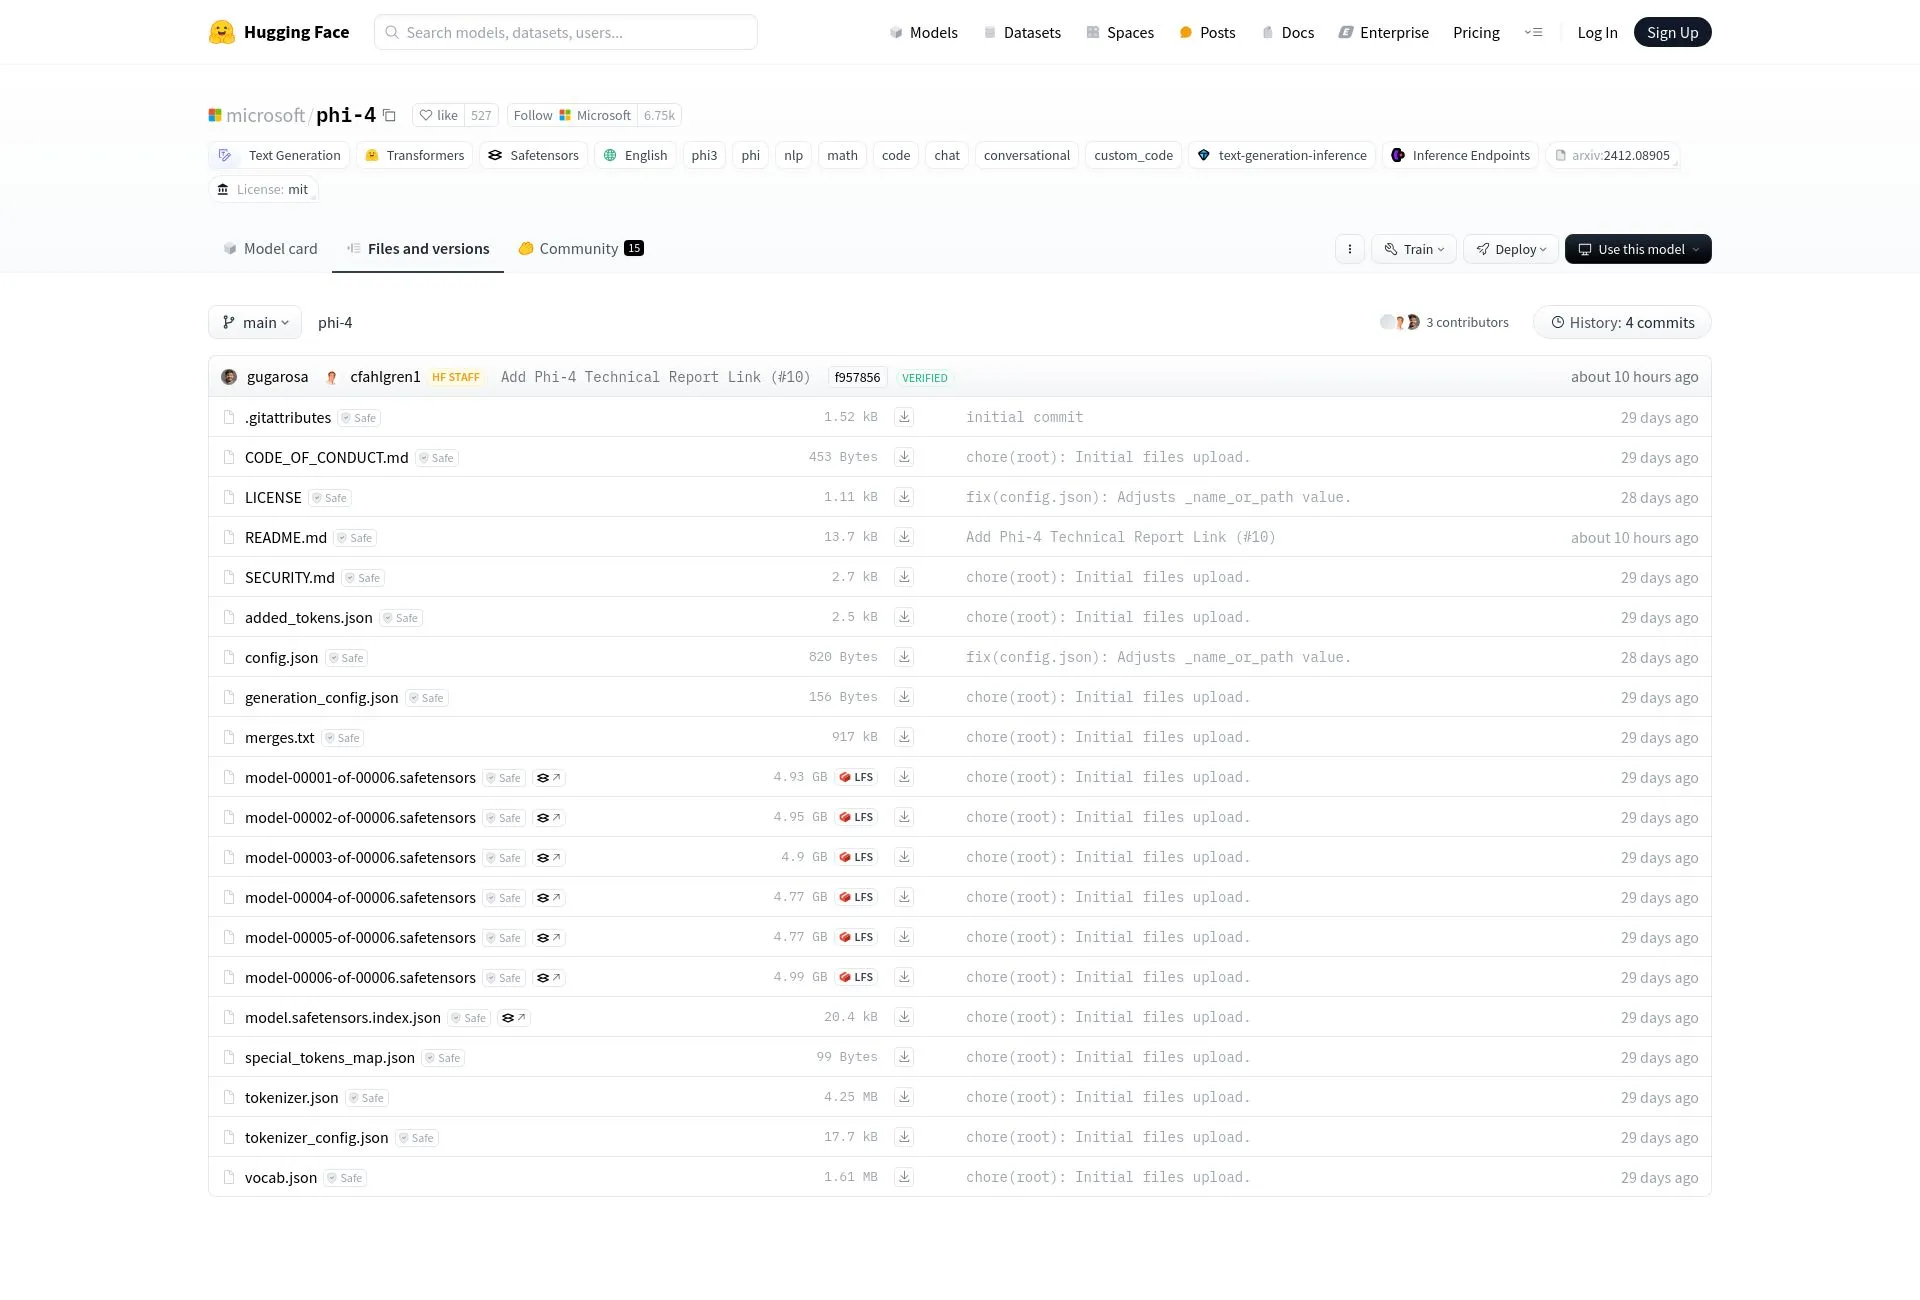
Task: View History: 4 commits
Action: 1622,322
